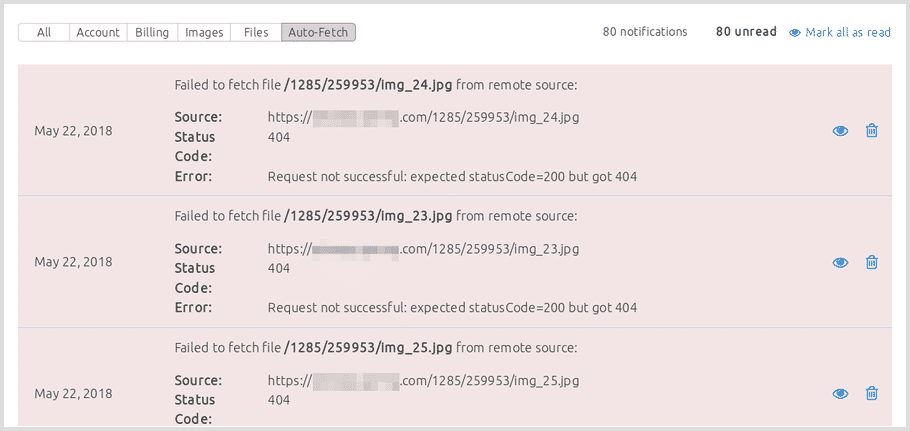This screenshot has height=431, width=910.
Task: Select the Auto-Fetch filter tab
Action: click(x=318, y=32)
